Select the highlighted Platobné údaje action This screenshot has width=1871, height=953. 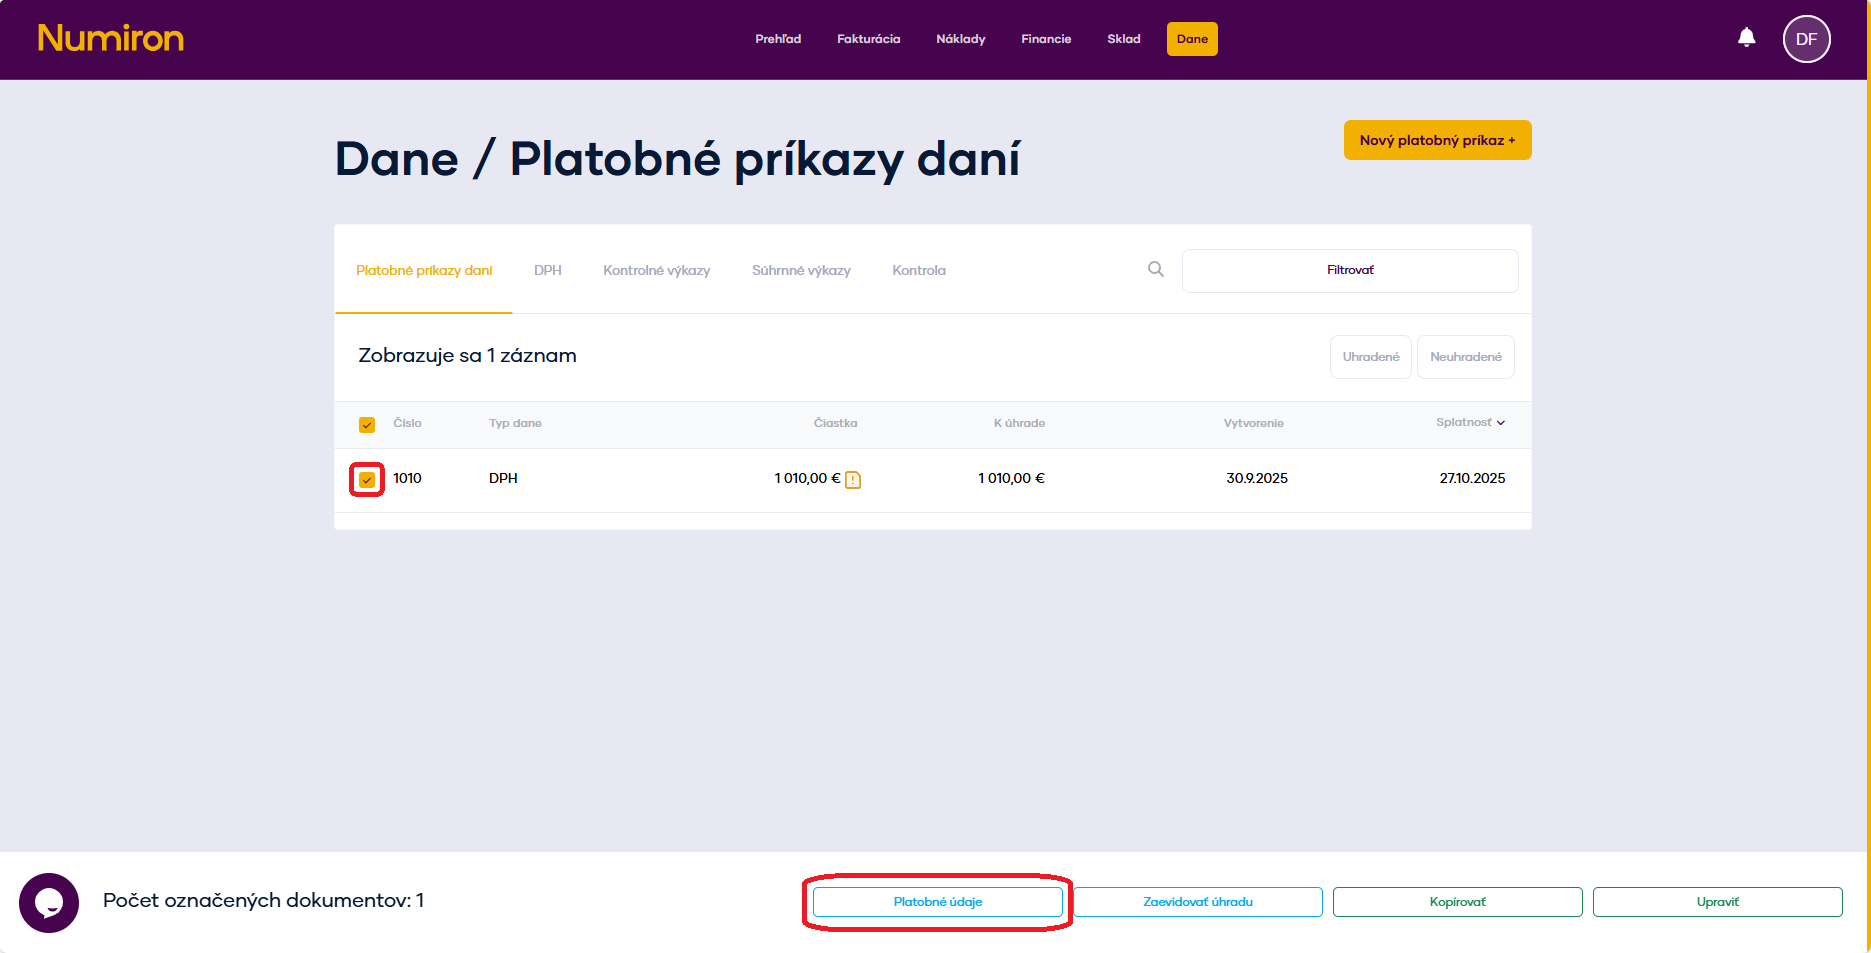pos(937,901)
